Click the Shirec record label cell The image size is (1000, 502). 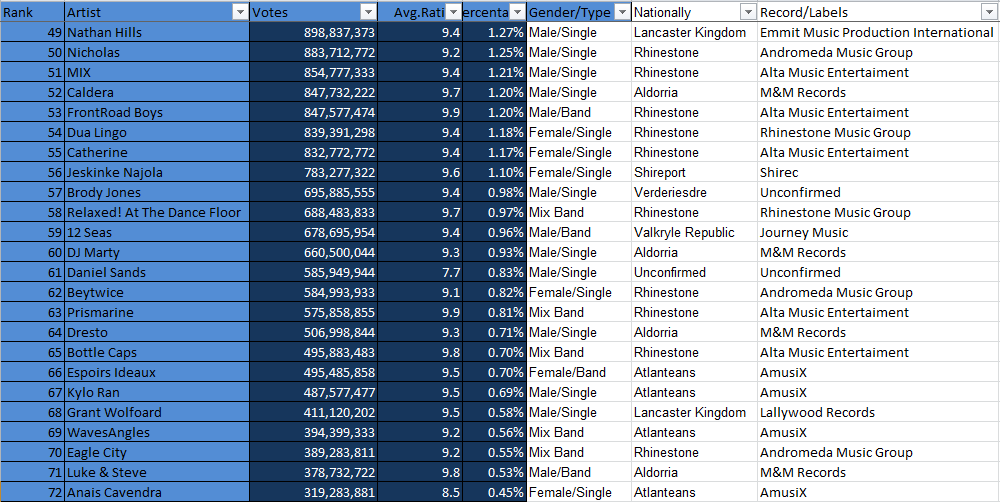coord(879,172)
